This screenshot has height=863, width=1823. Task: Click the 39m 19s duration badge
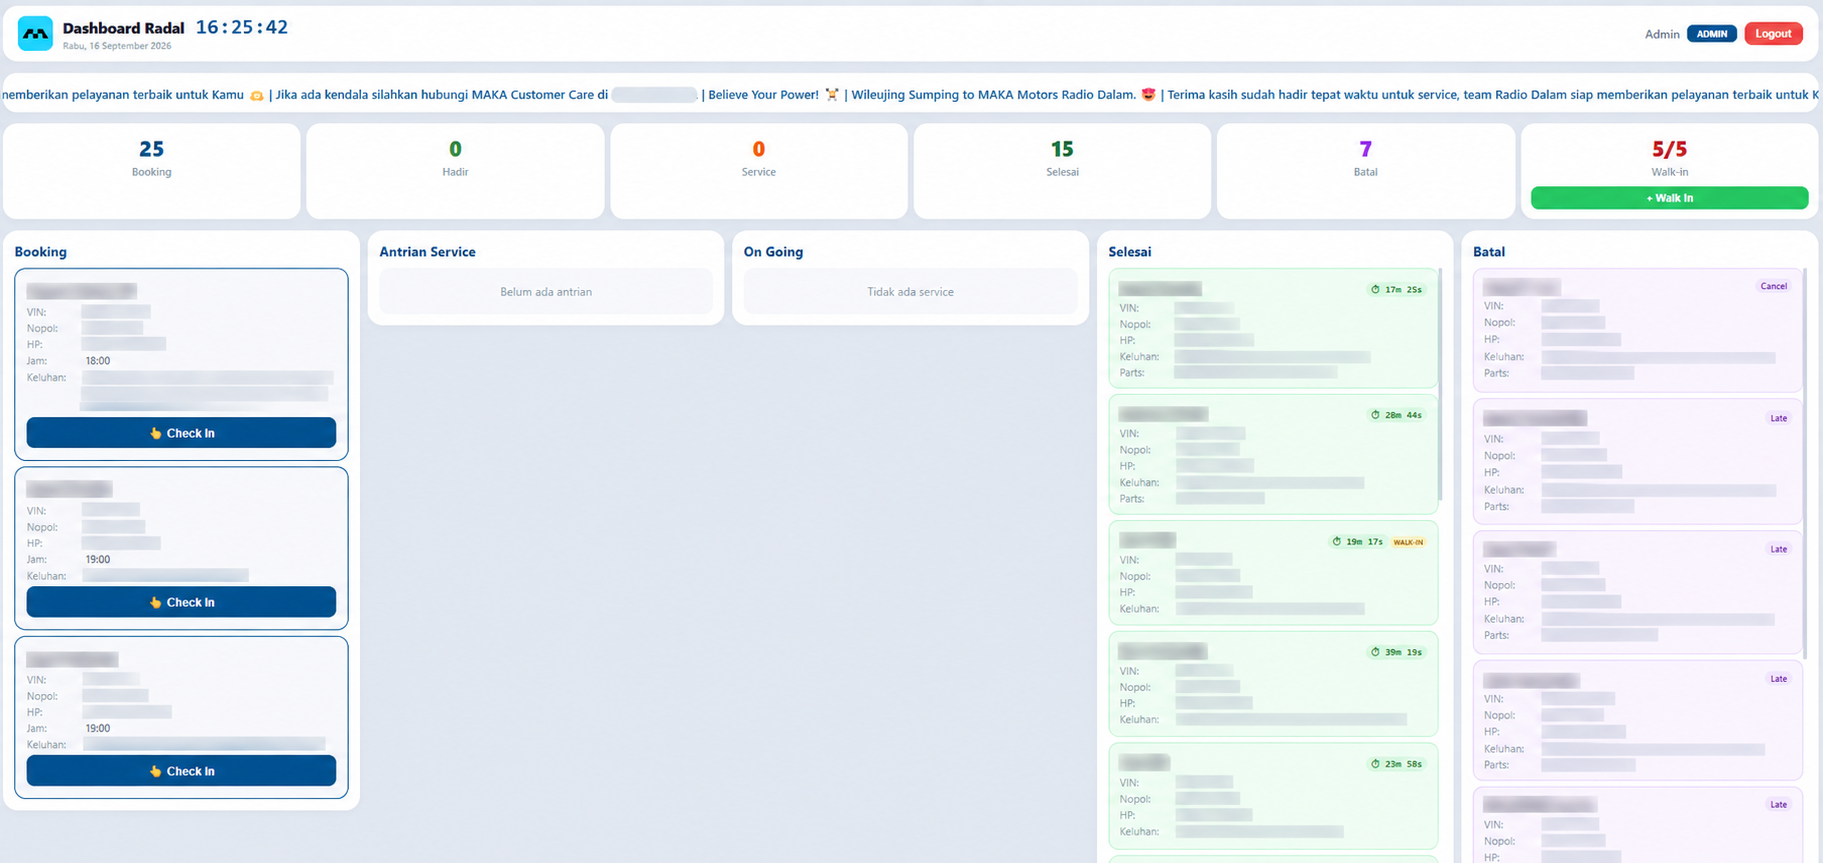[x=1396, y=652]
